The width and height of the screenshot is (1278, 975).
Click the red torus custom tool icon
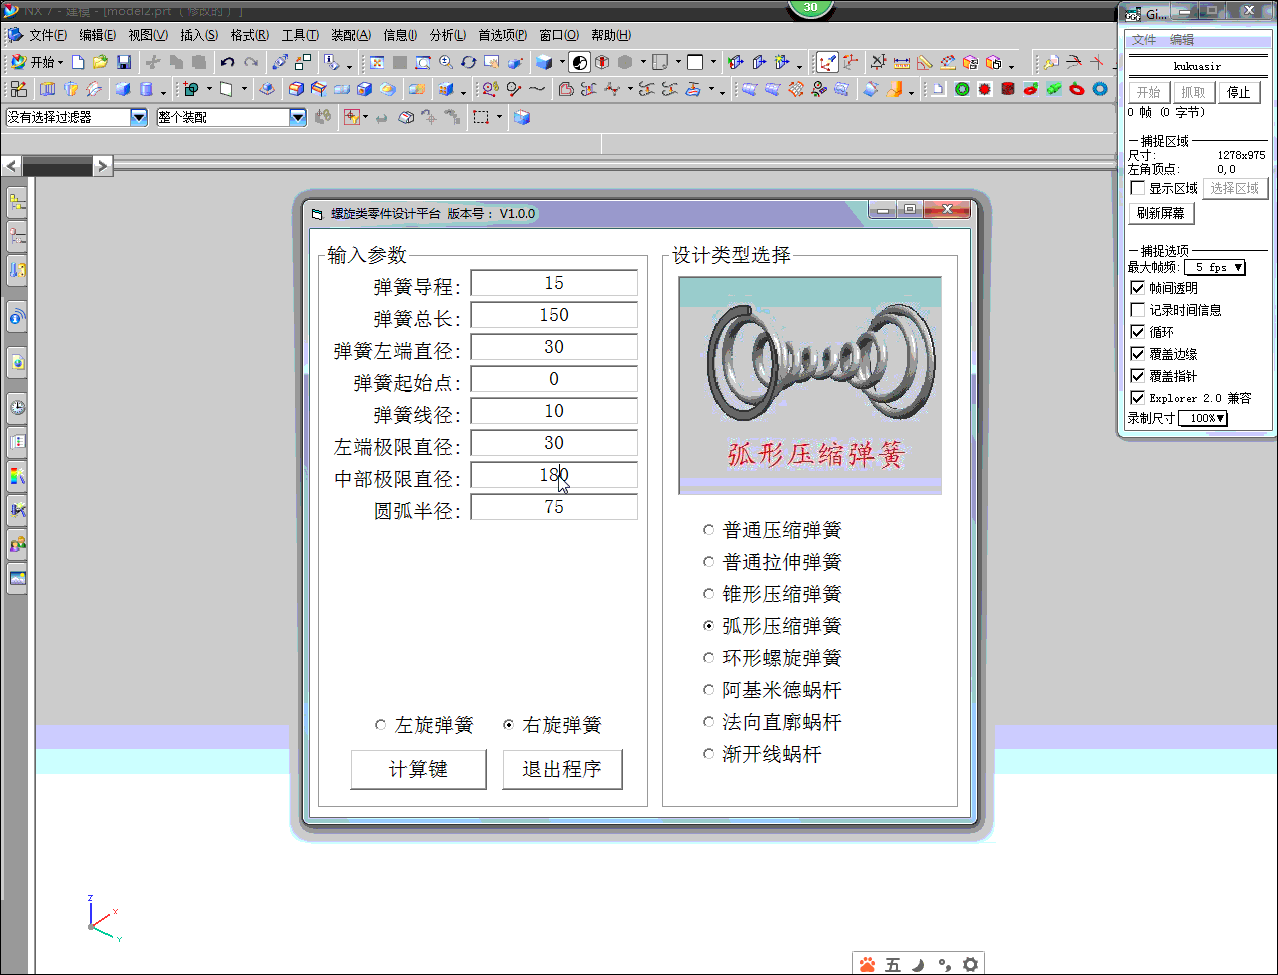click(1076, 89)
